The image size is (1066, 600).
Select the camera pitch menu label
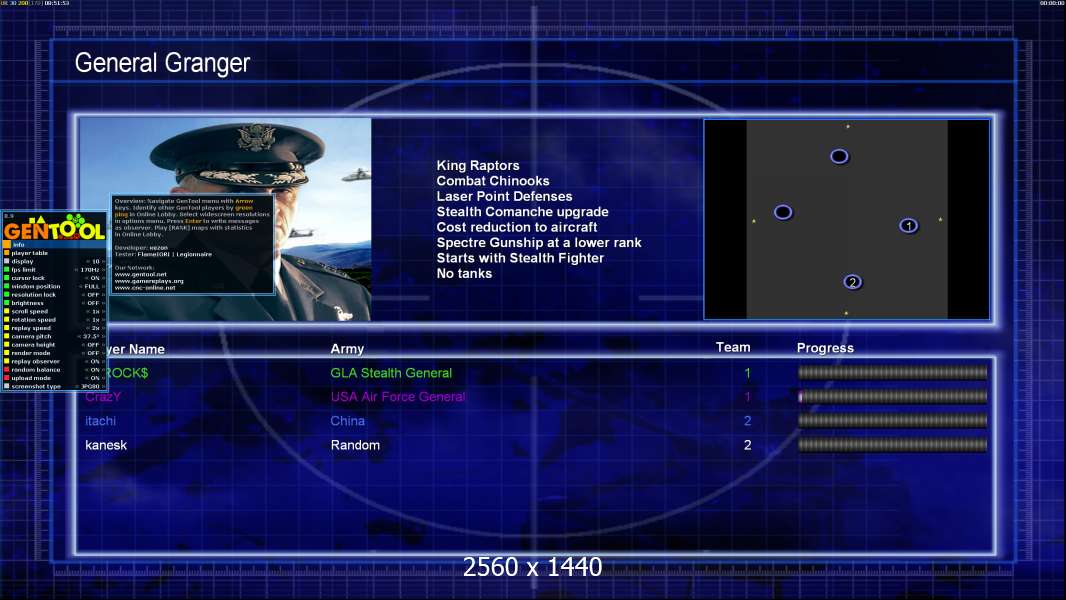pyautogui.click(x=31, y=336)
